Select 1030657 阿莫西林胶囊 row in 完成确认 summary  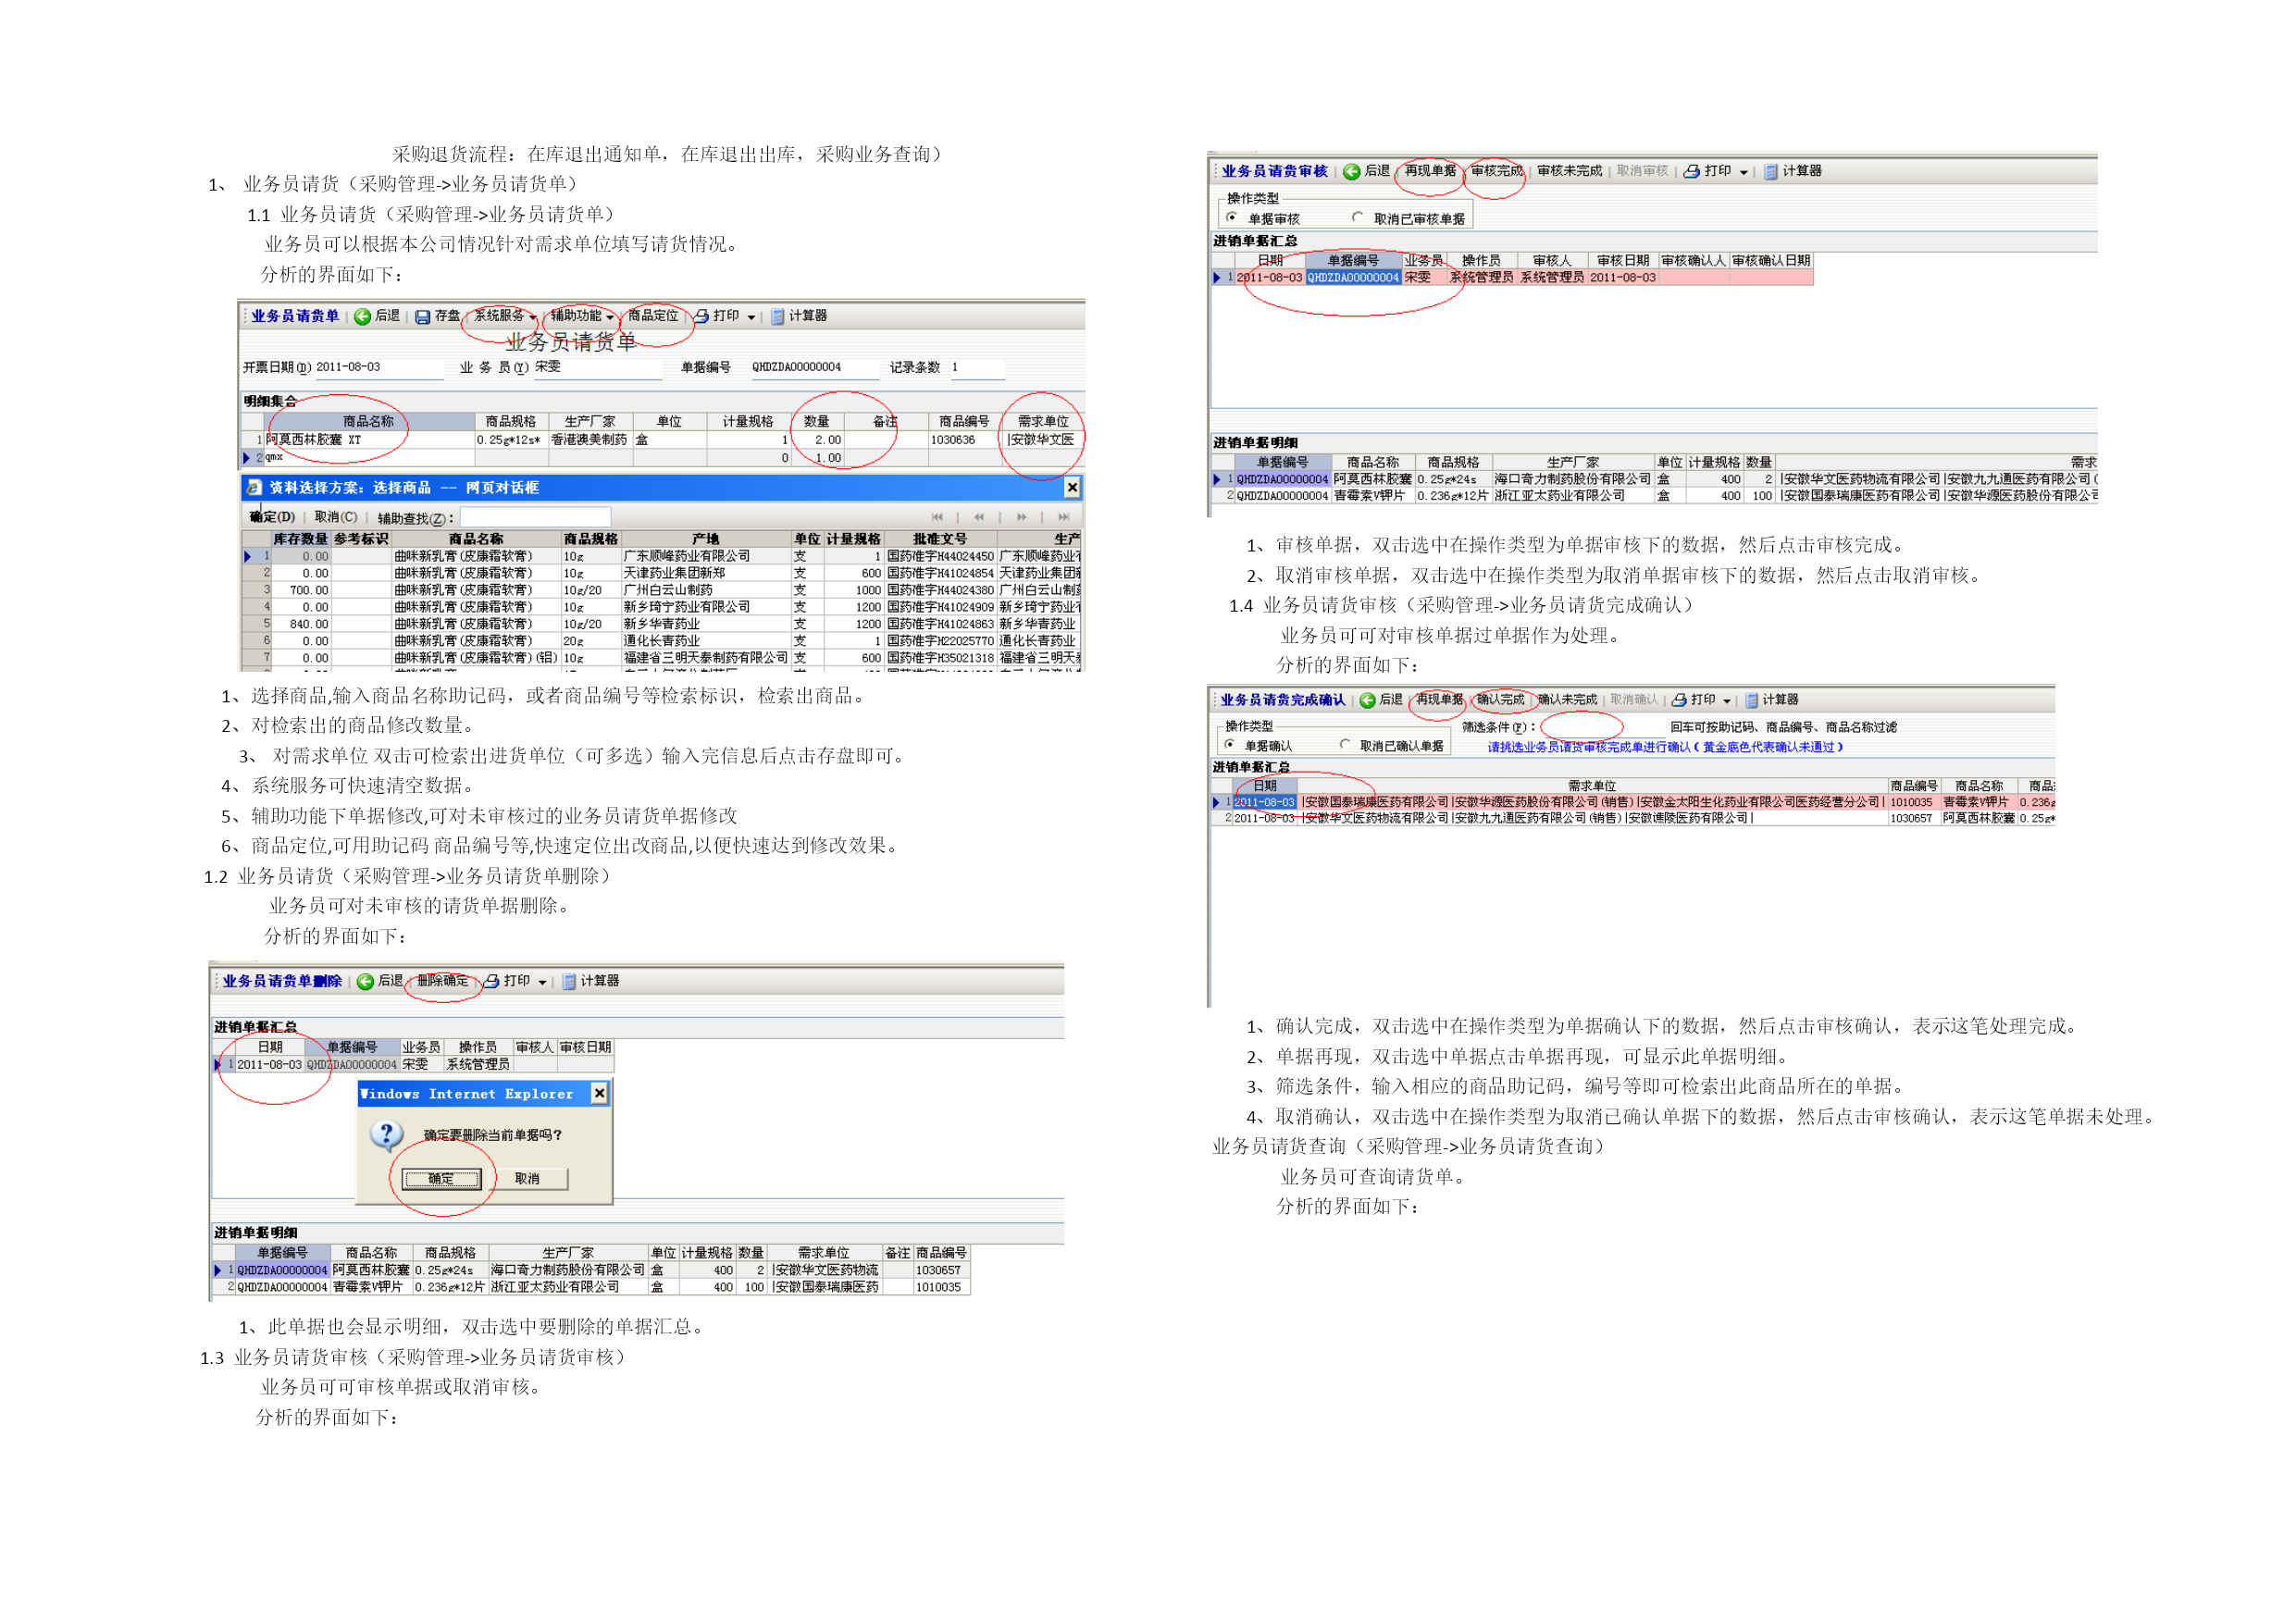click(x=1632, y=819)
